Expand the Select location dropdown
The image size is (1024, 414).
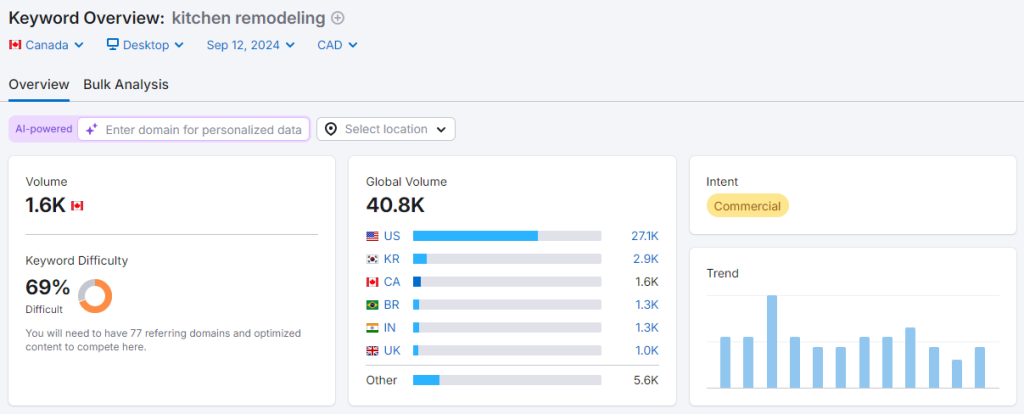pos(386,129)
